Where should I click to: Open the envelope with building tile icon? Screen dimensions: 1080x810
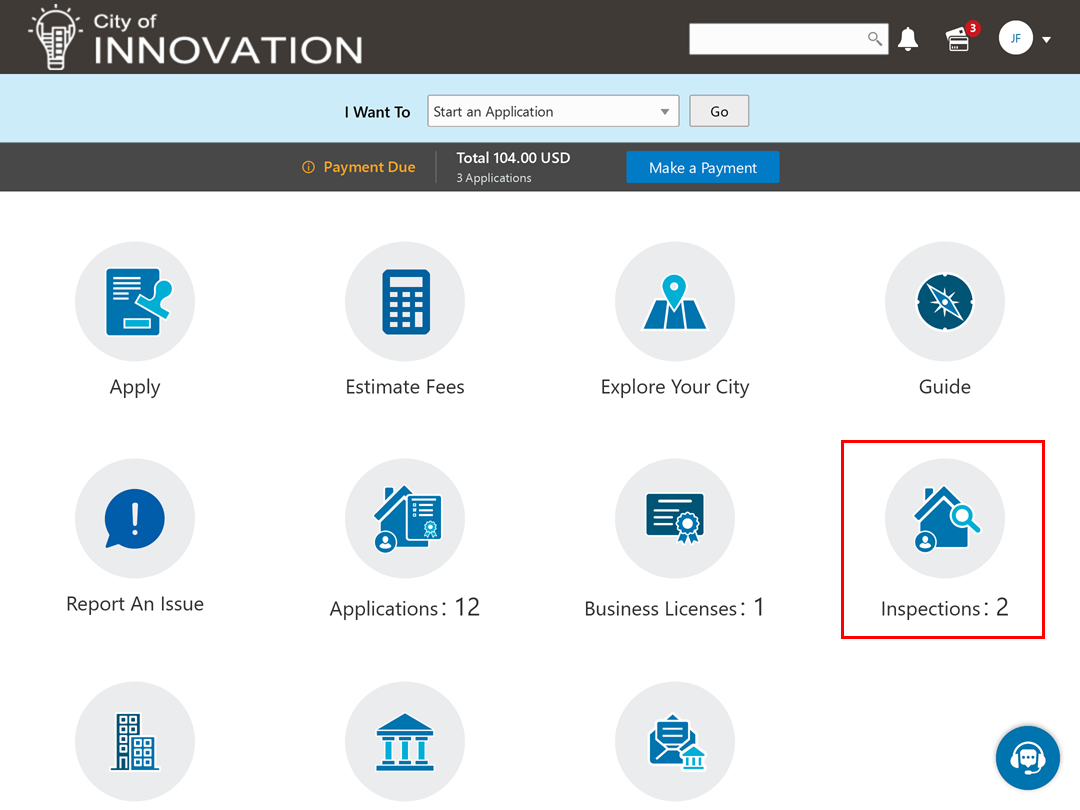click(675, 742)
